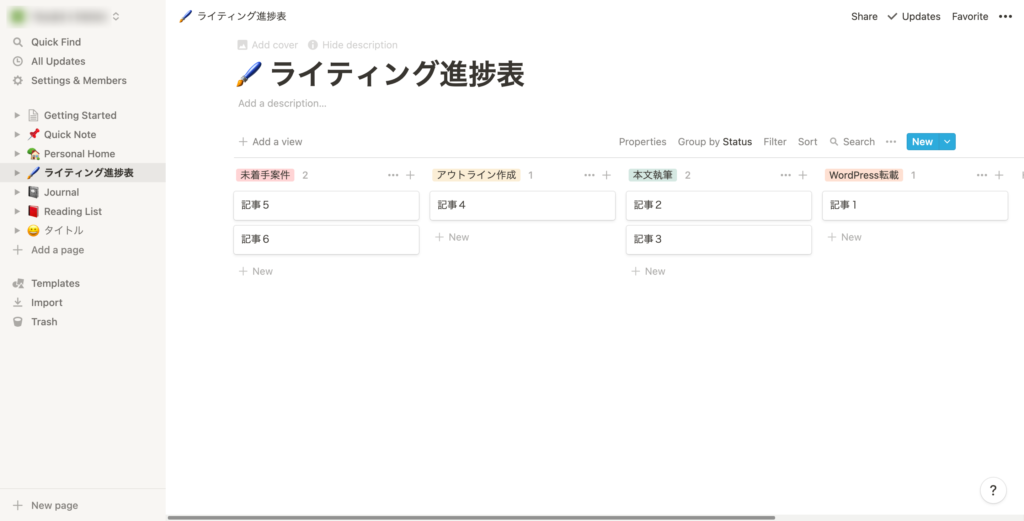Click Add a view
Image resolution: width=1024 pixels, height=521 pixels.
tap(270, 142)
